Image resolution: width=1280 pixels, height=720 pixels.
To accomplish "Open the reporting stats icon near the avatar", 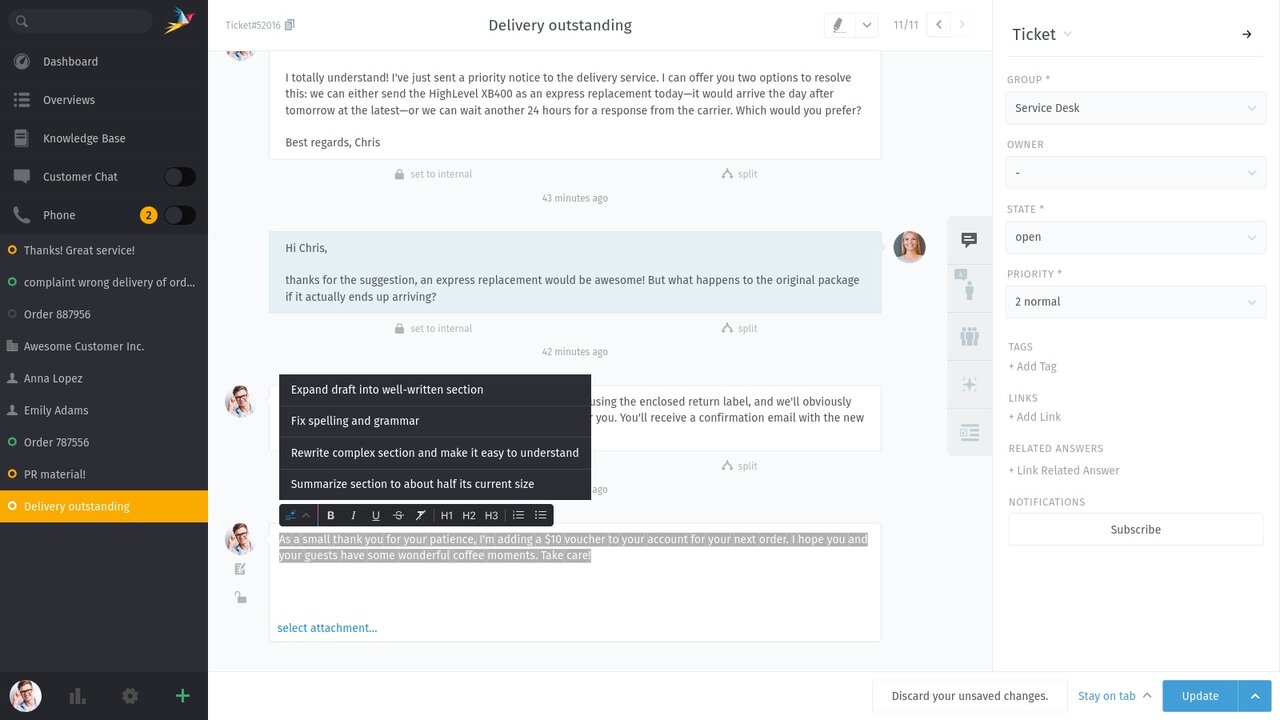I will tap(77, 695).
